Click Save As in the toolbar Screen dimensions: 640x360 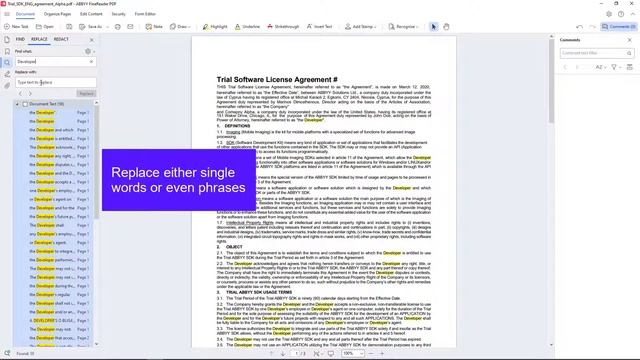click(x=91, y=27)
